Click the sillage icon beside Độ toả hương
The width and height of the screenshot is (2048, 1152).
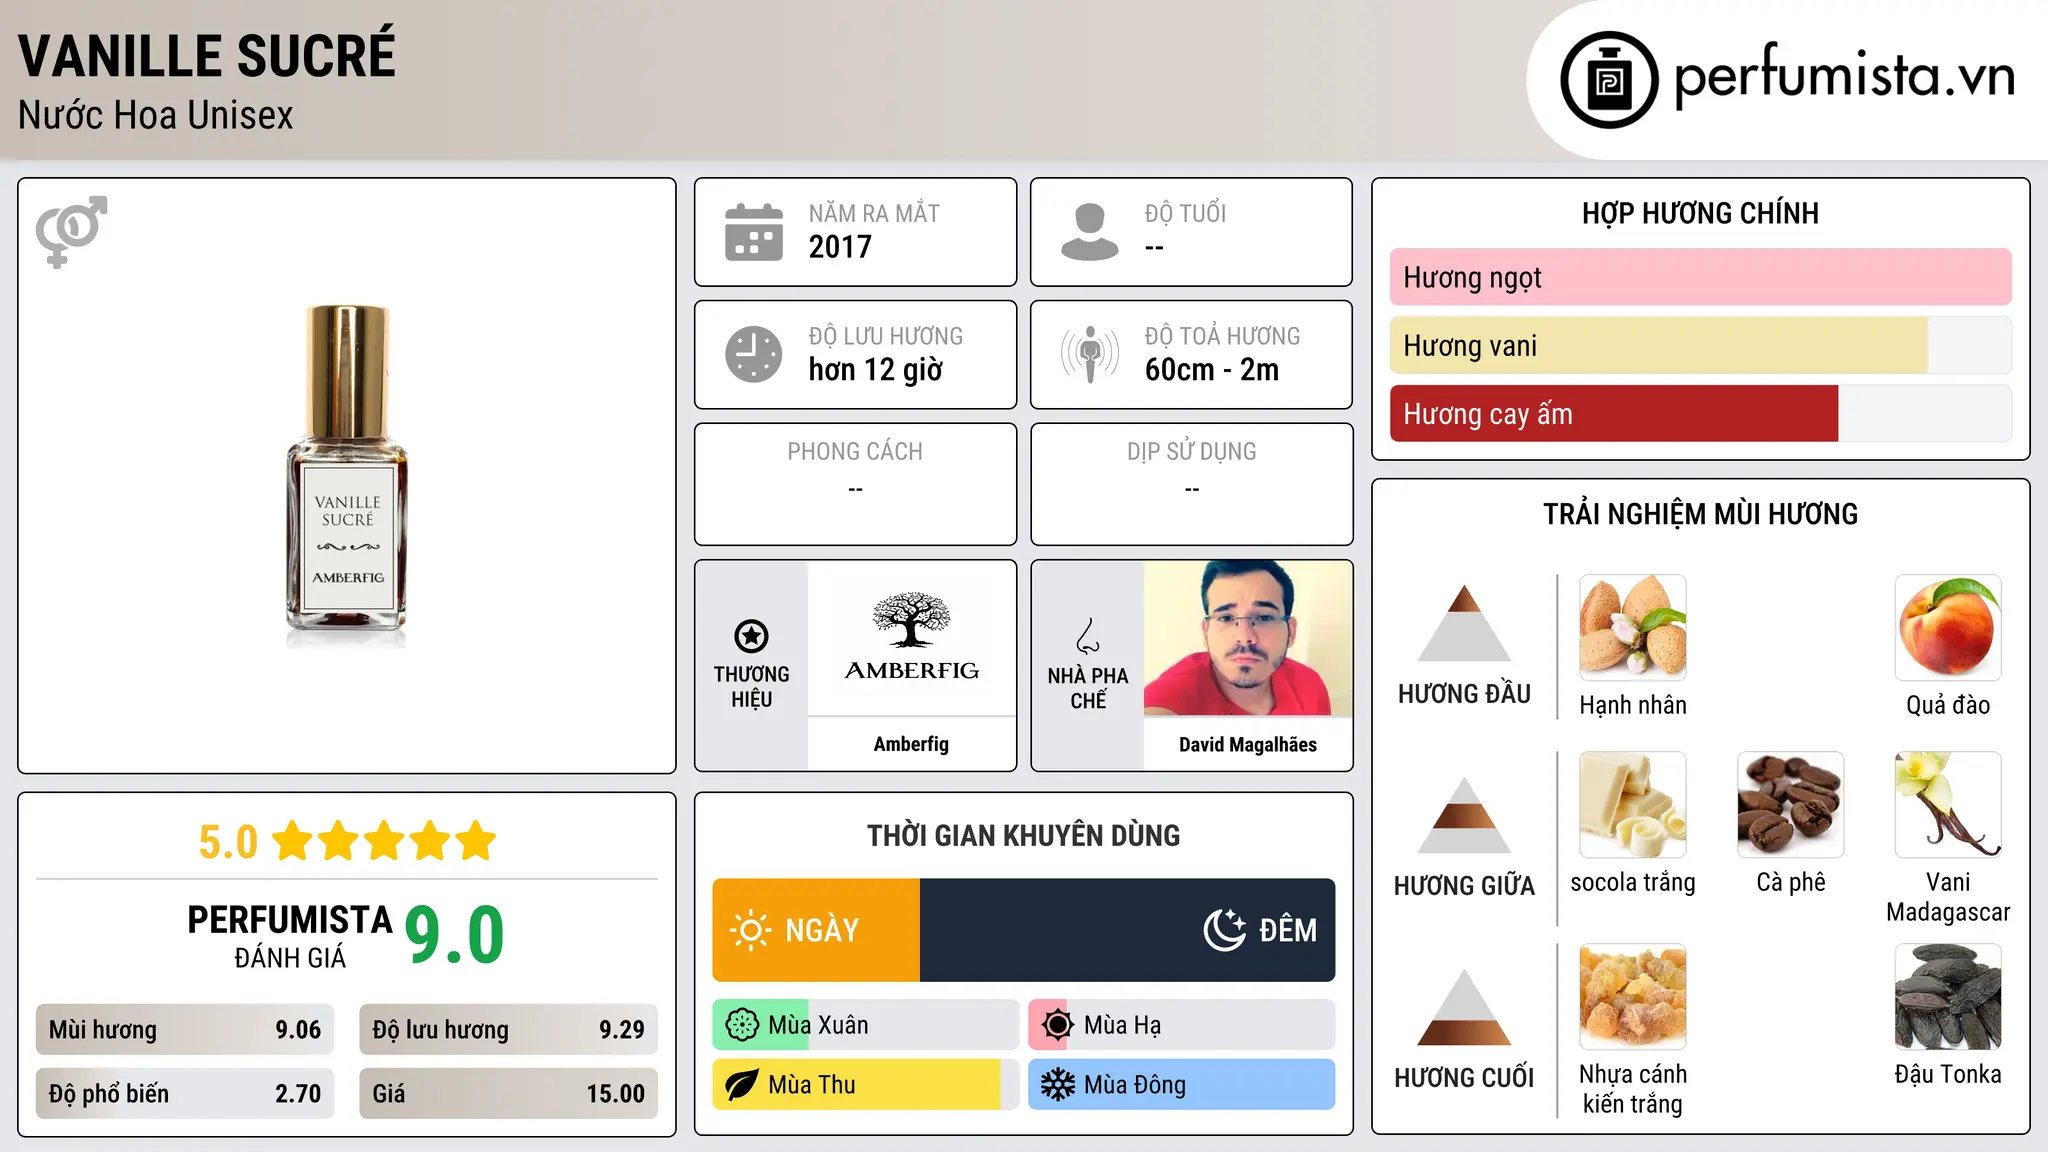click(x=1090, y=354)
